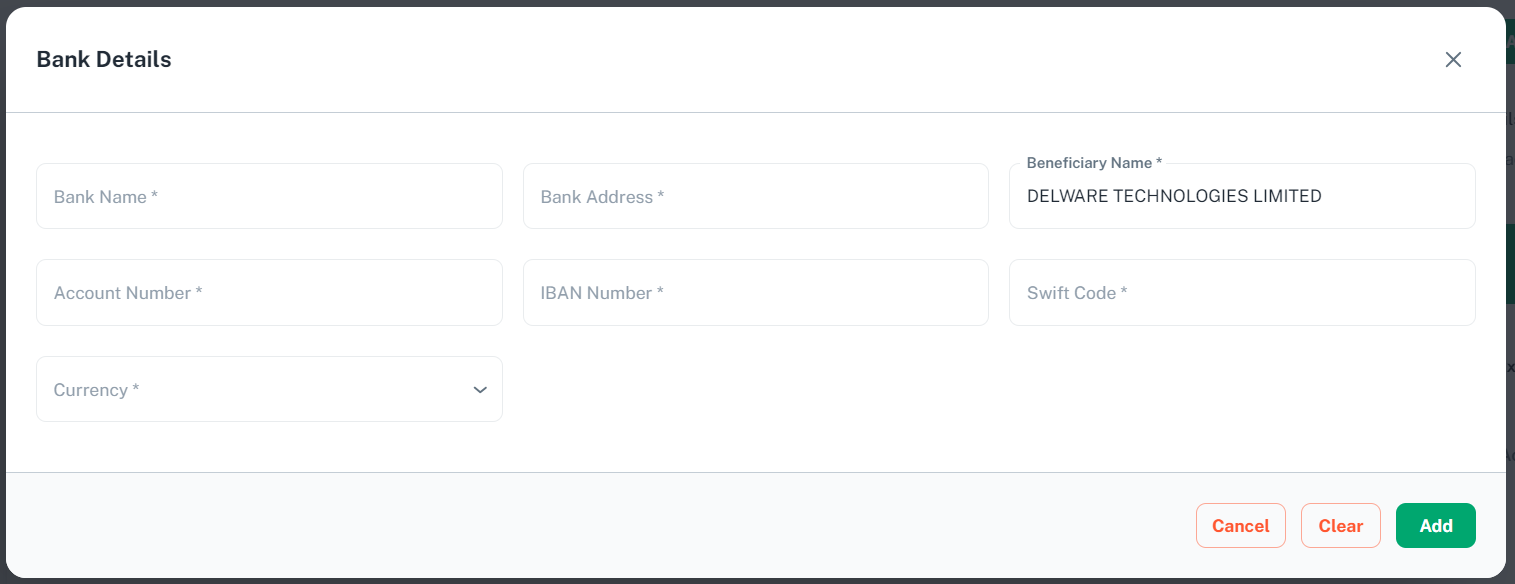The width and height of the screenshot is (1515, 584).
Task: Click the asterisk next to Swift Code
Action: (x=1124, y=292)
